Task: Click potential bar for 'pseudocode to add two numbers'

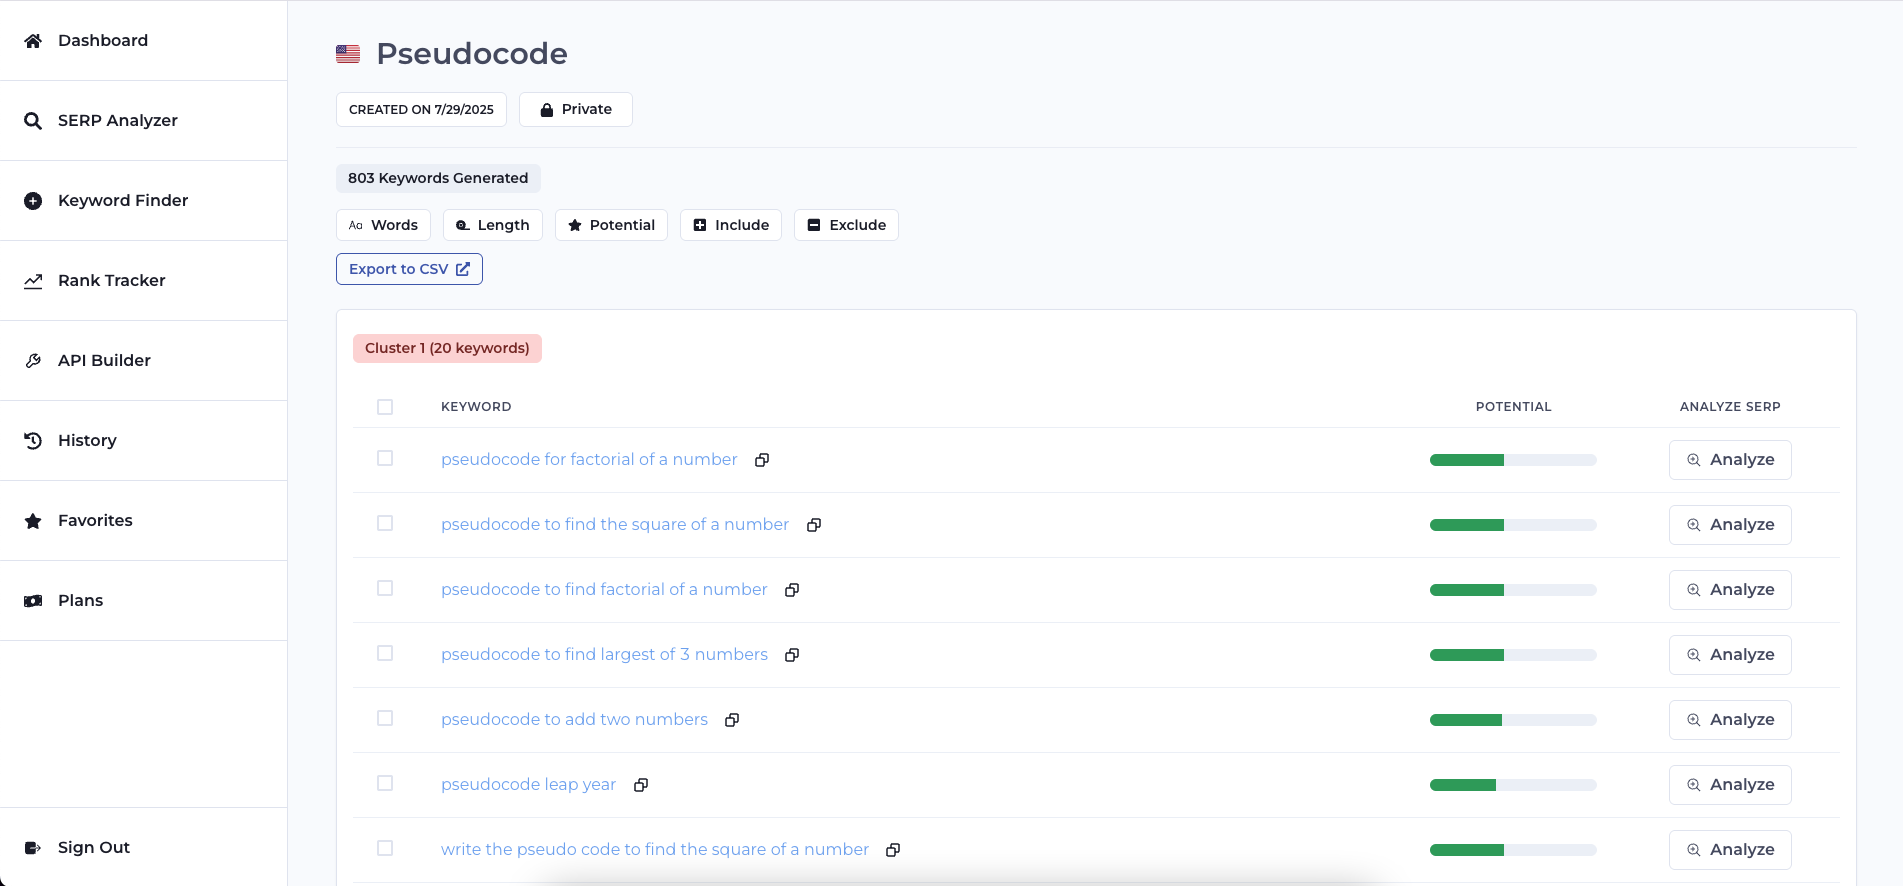Action: click(1513, 720)
